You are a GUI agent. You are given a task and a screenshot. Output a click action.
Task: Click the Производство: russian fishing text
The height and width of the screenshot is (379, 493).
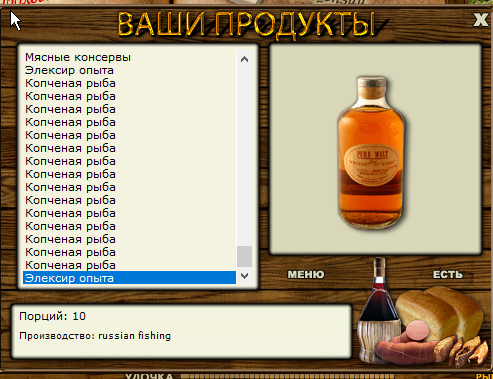point(95,335)
